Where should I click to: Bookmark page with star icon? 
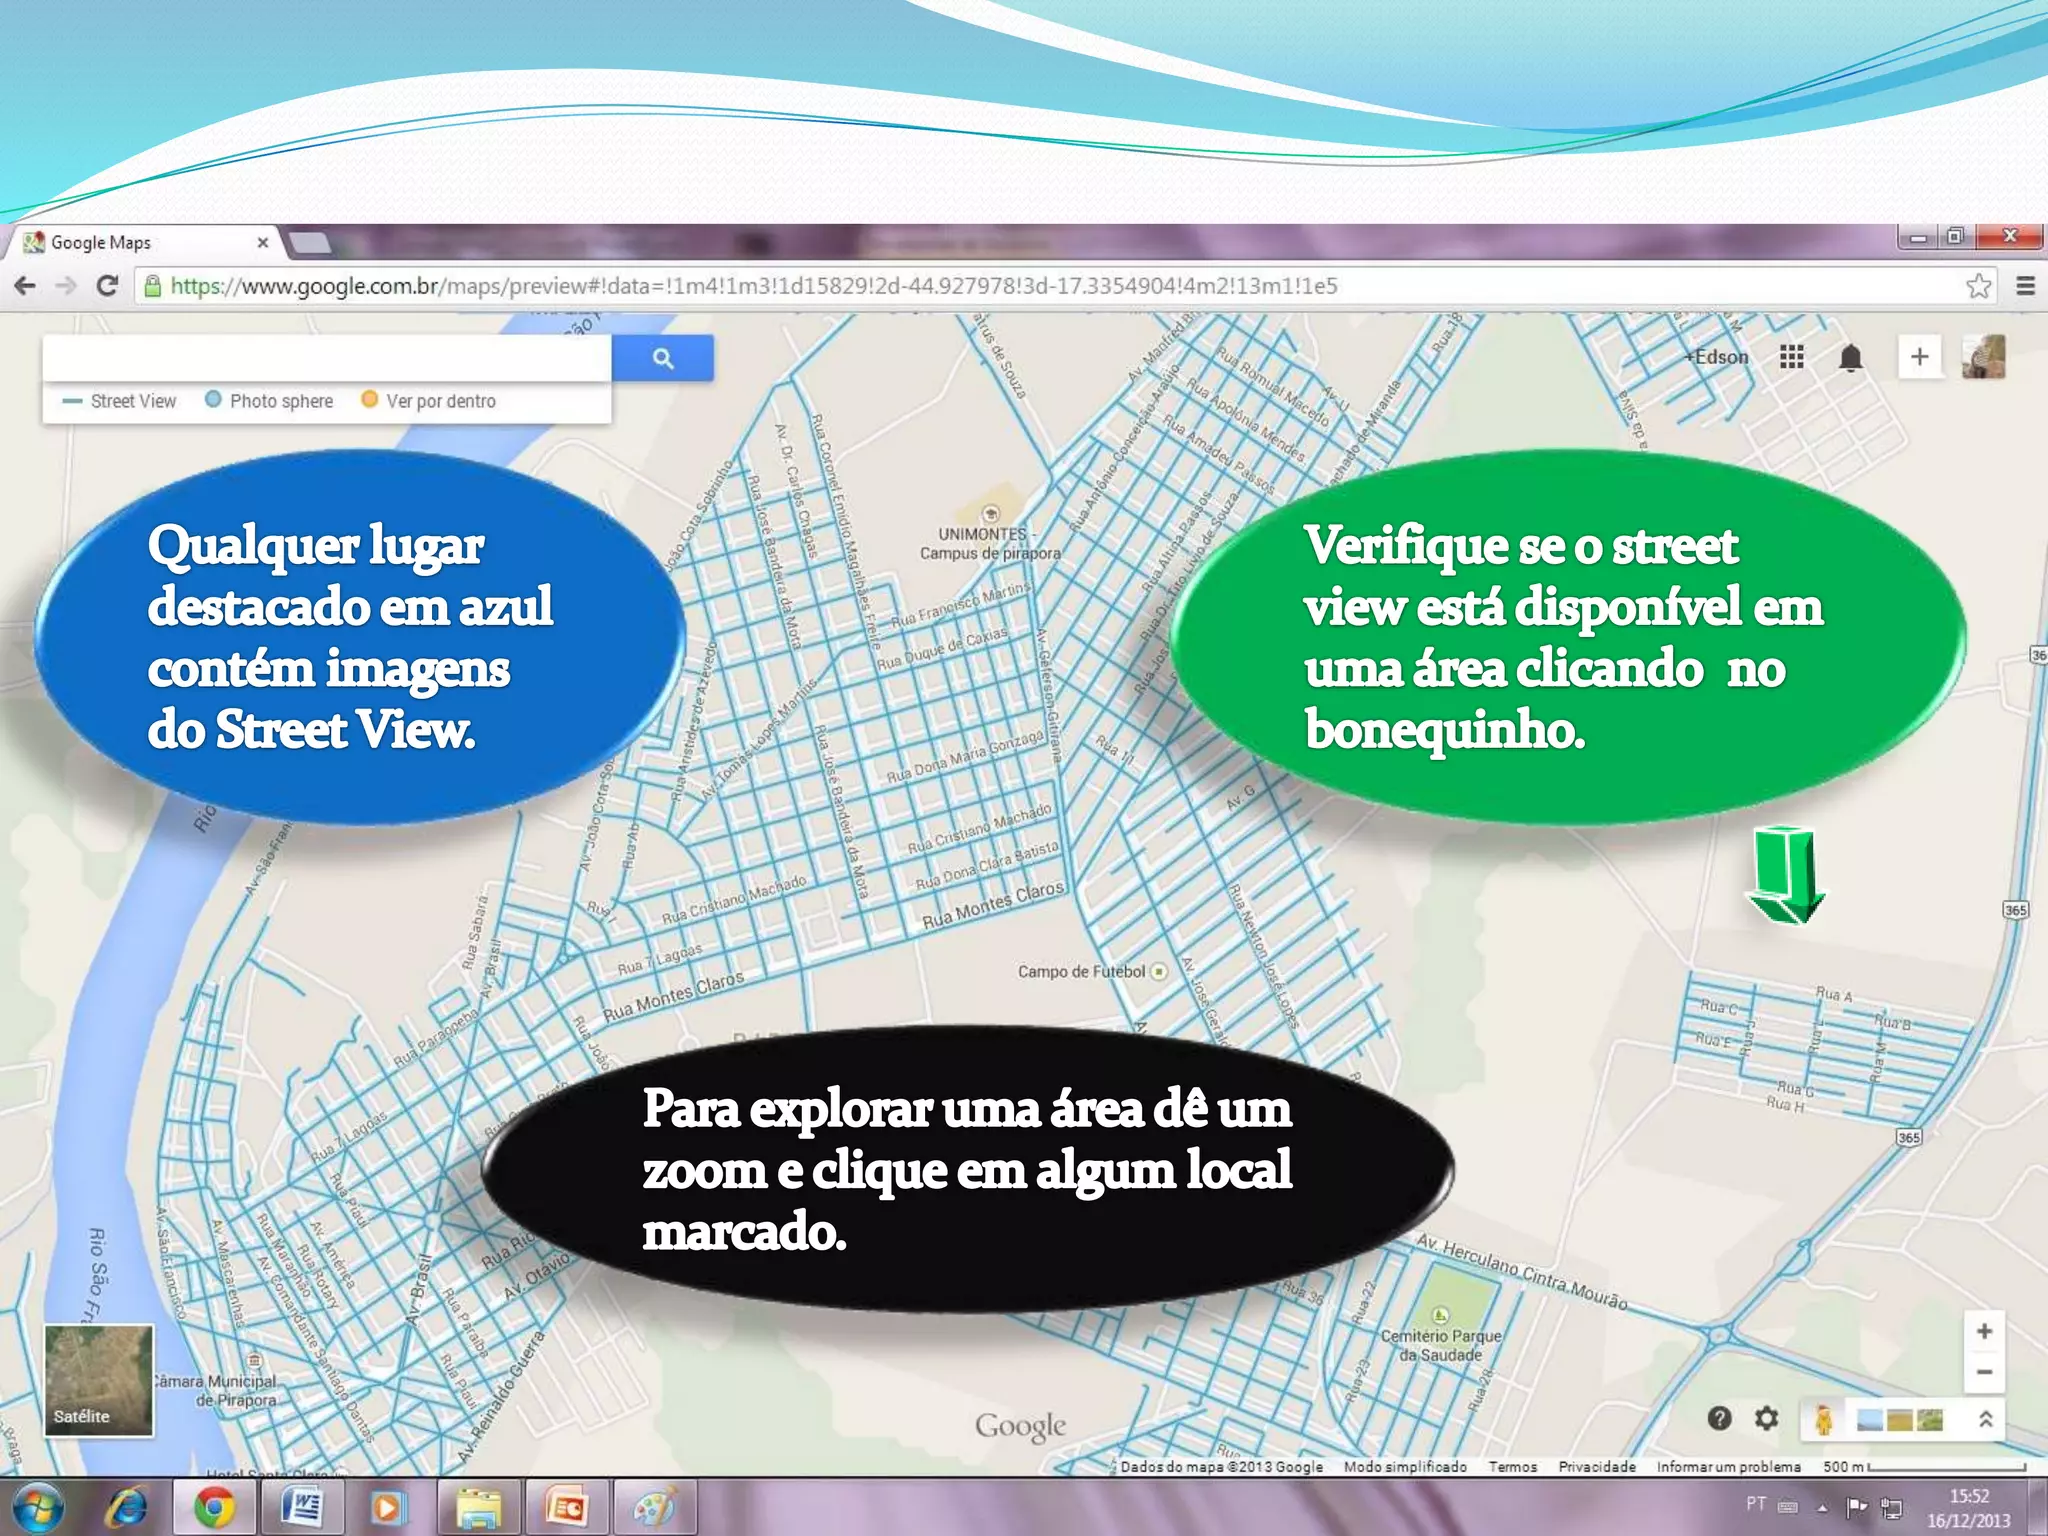tap(1977, 286)
